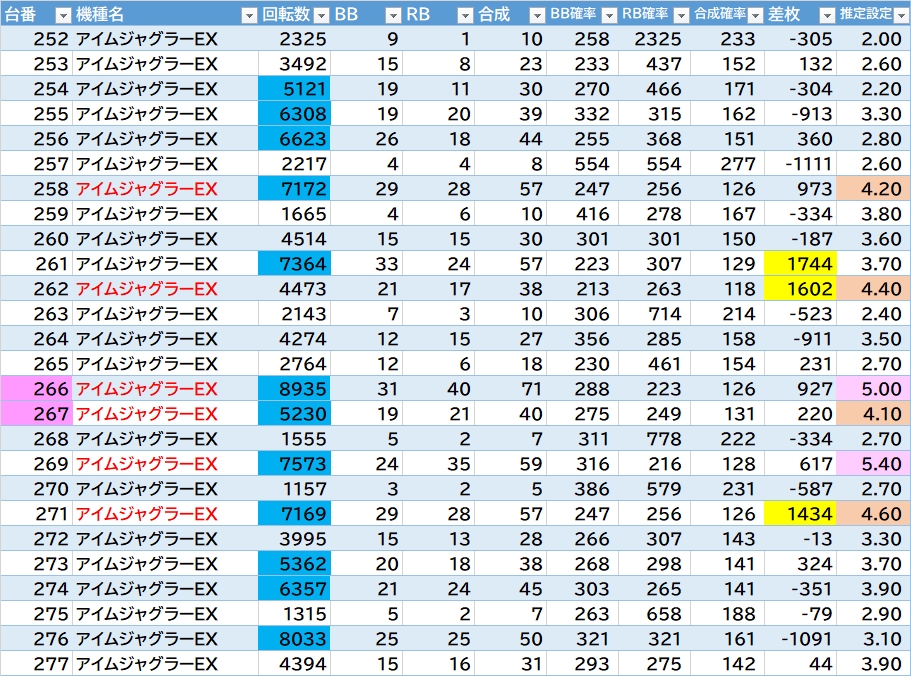This screenshot has width=911, height=676.
Task: Open the BB column filter dropdown
Action: click(x=393, y=15)
